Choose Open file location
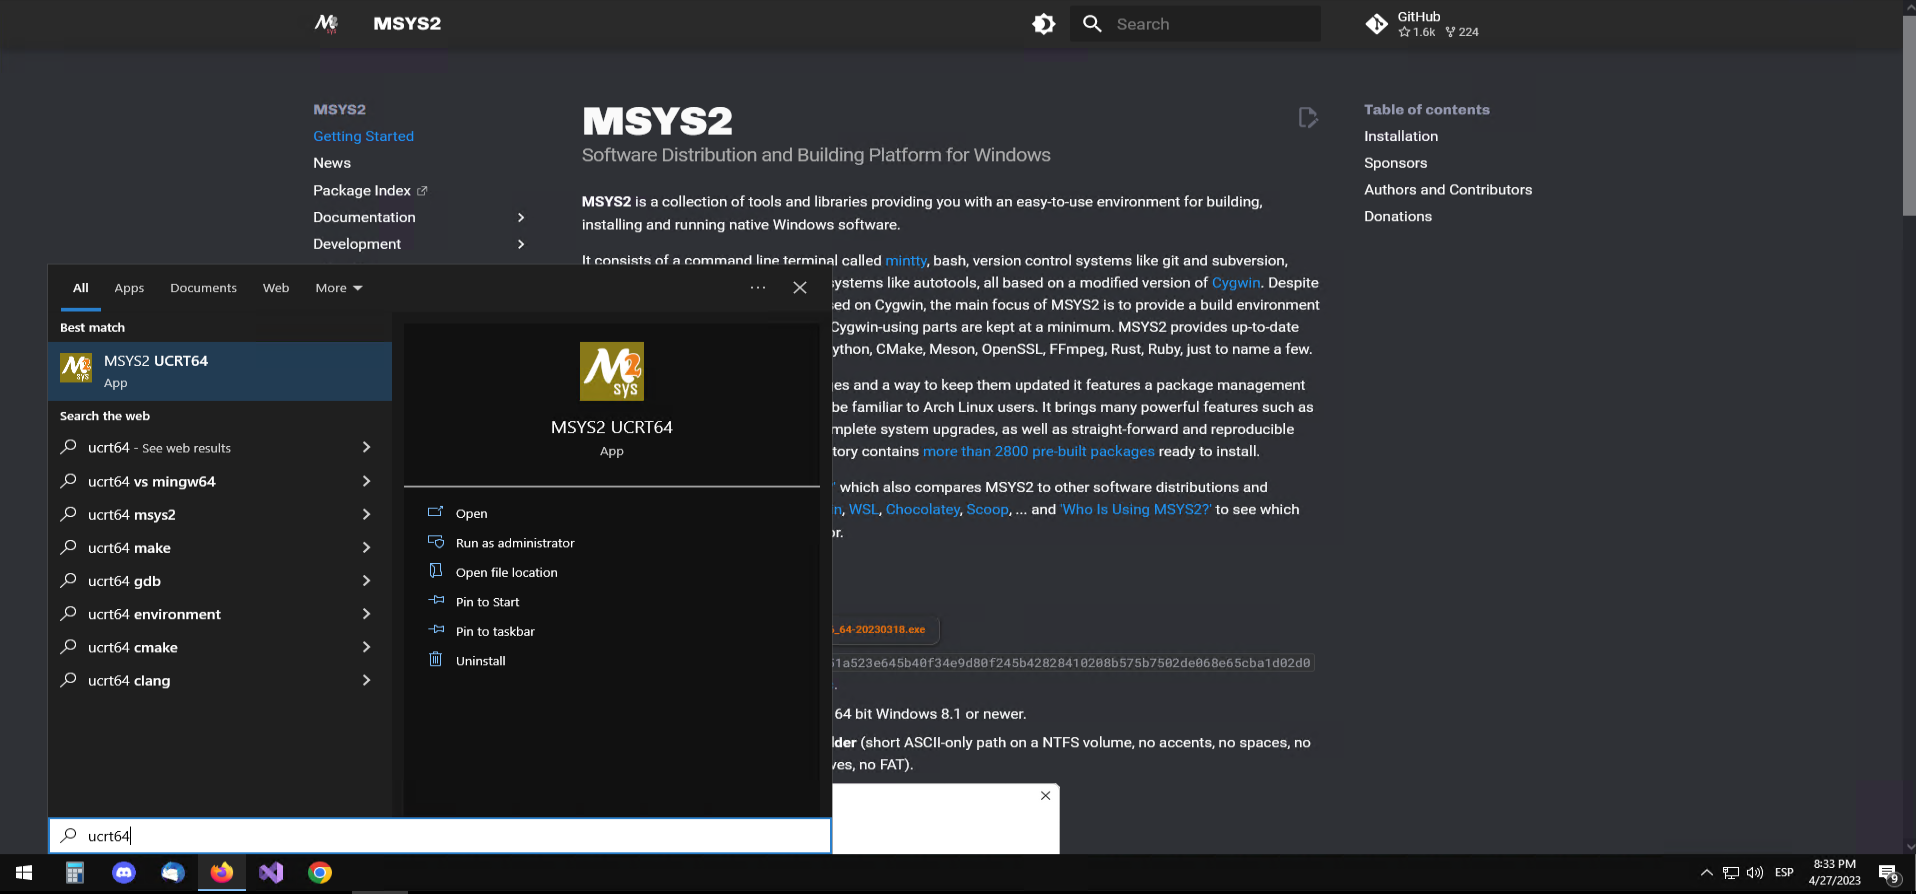The height and width of the screenshot is (894, 1916). pyautogui.click(x=507, y=572)
